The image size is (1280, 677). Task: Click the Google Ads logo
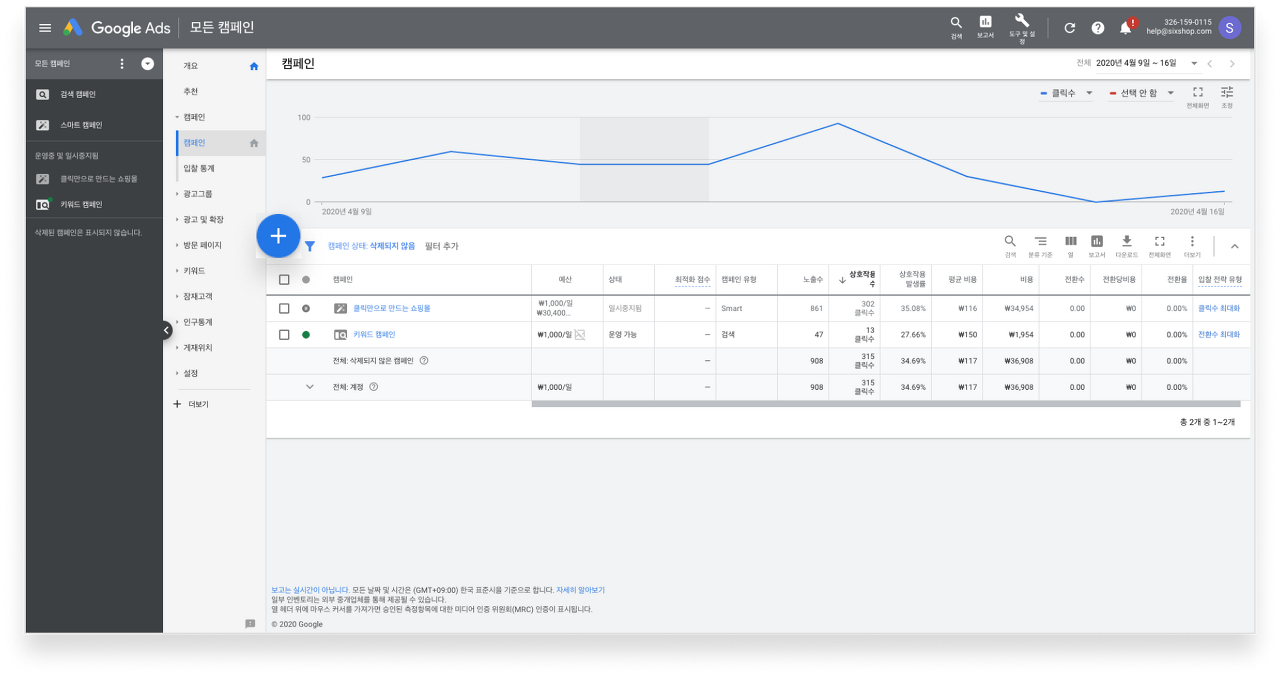click(x=116, y=28)
